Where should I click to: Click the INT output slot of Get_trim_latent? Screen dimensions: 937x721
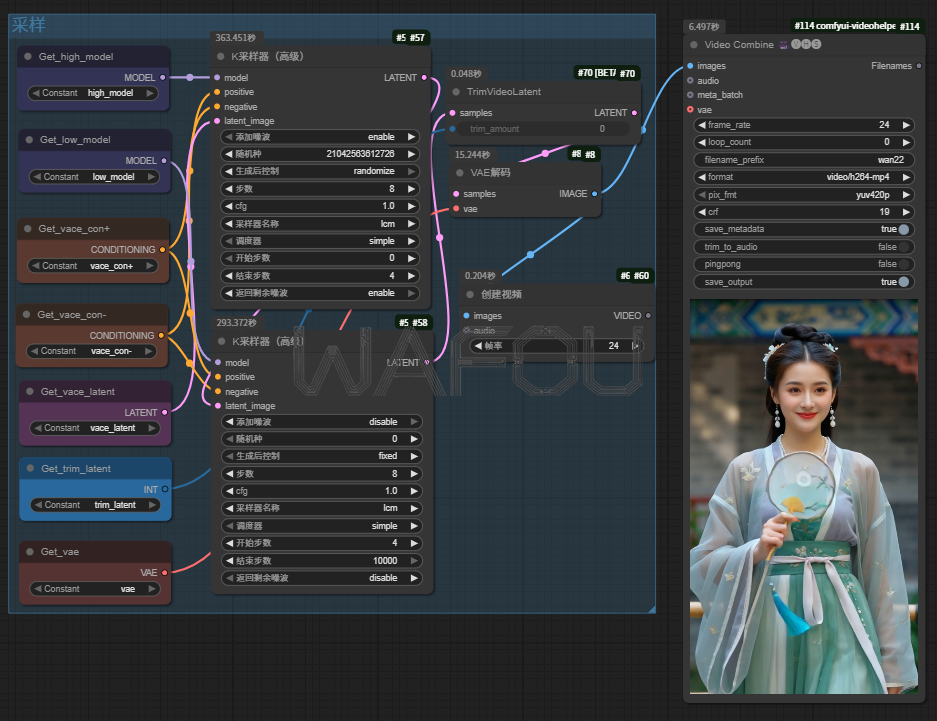point(165,489)
